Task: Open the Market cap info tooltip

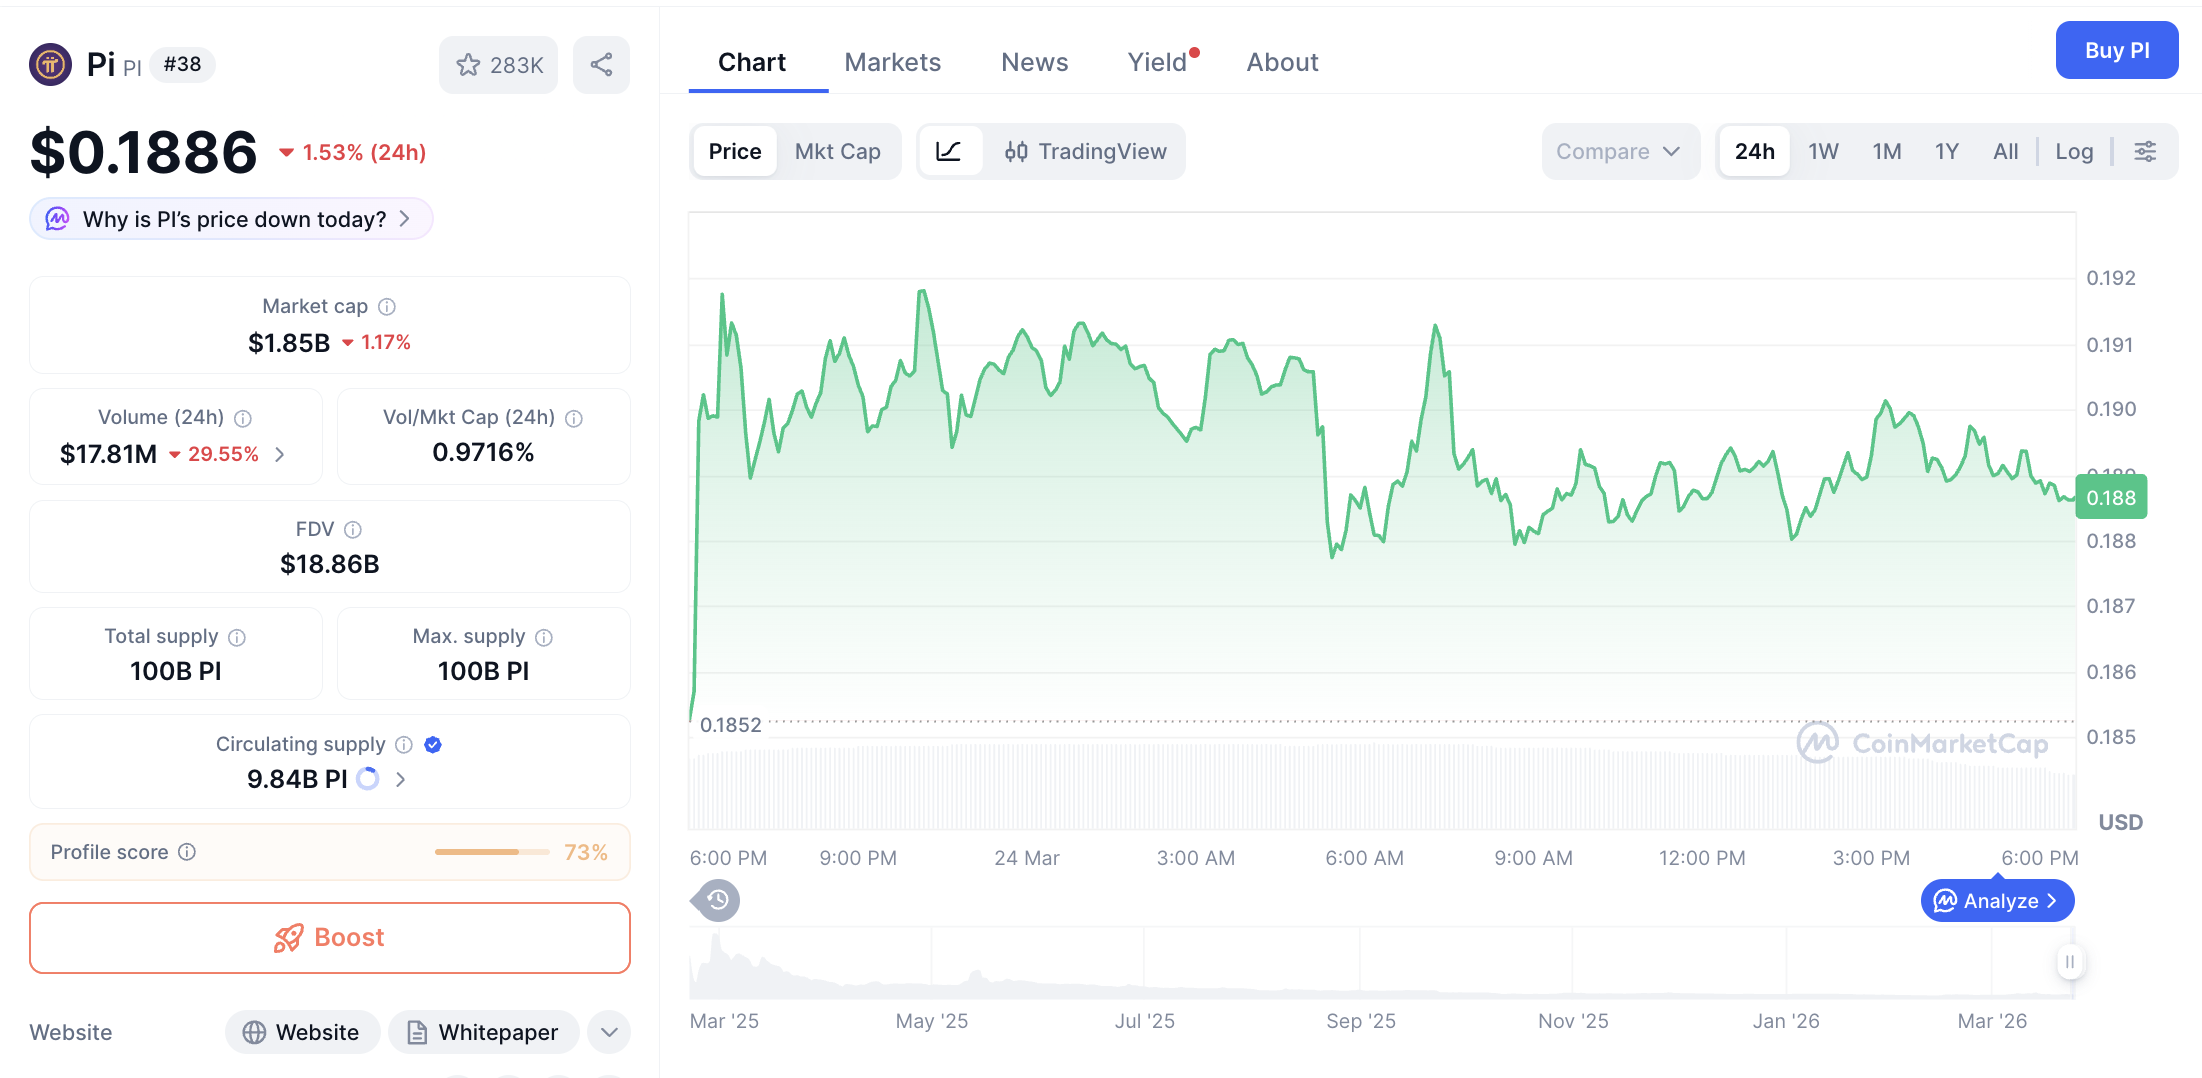Action: tap(386, 306)
